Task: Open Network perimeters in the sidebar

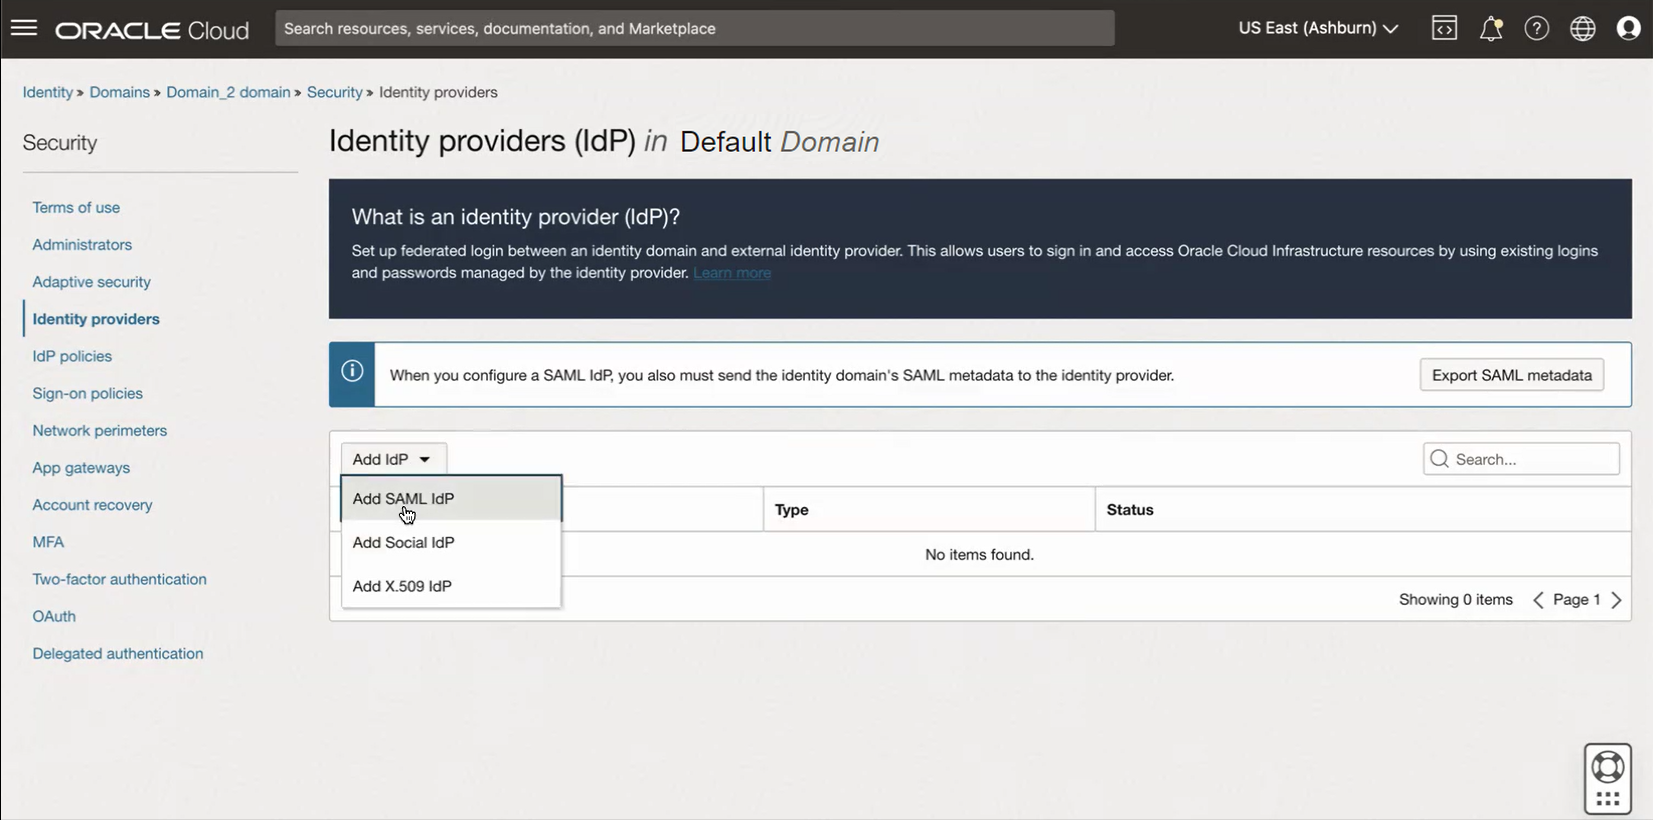Action: pos(99,430)
